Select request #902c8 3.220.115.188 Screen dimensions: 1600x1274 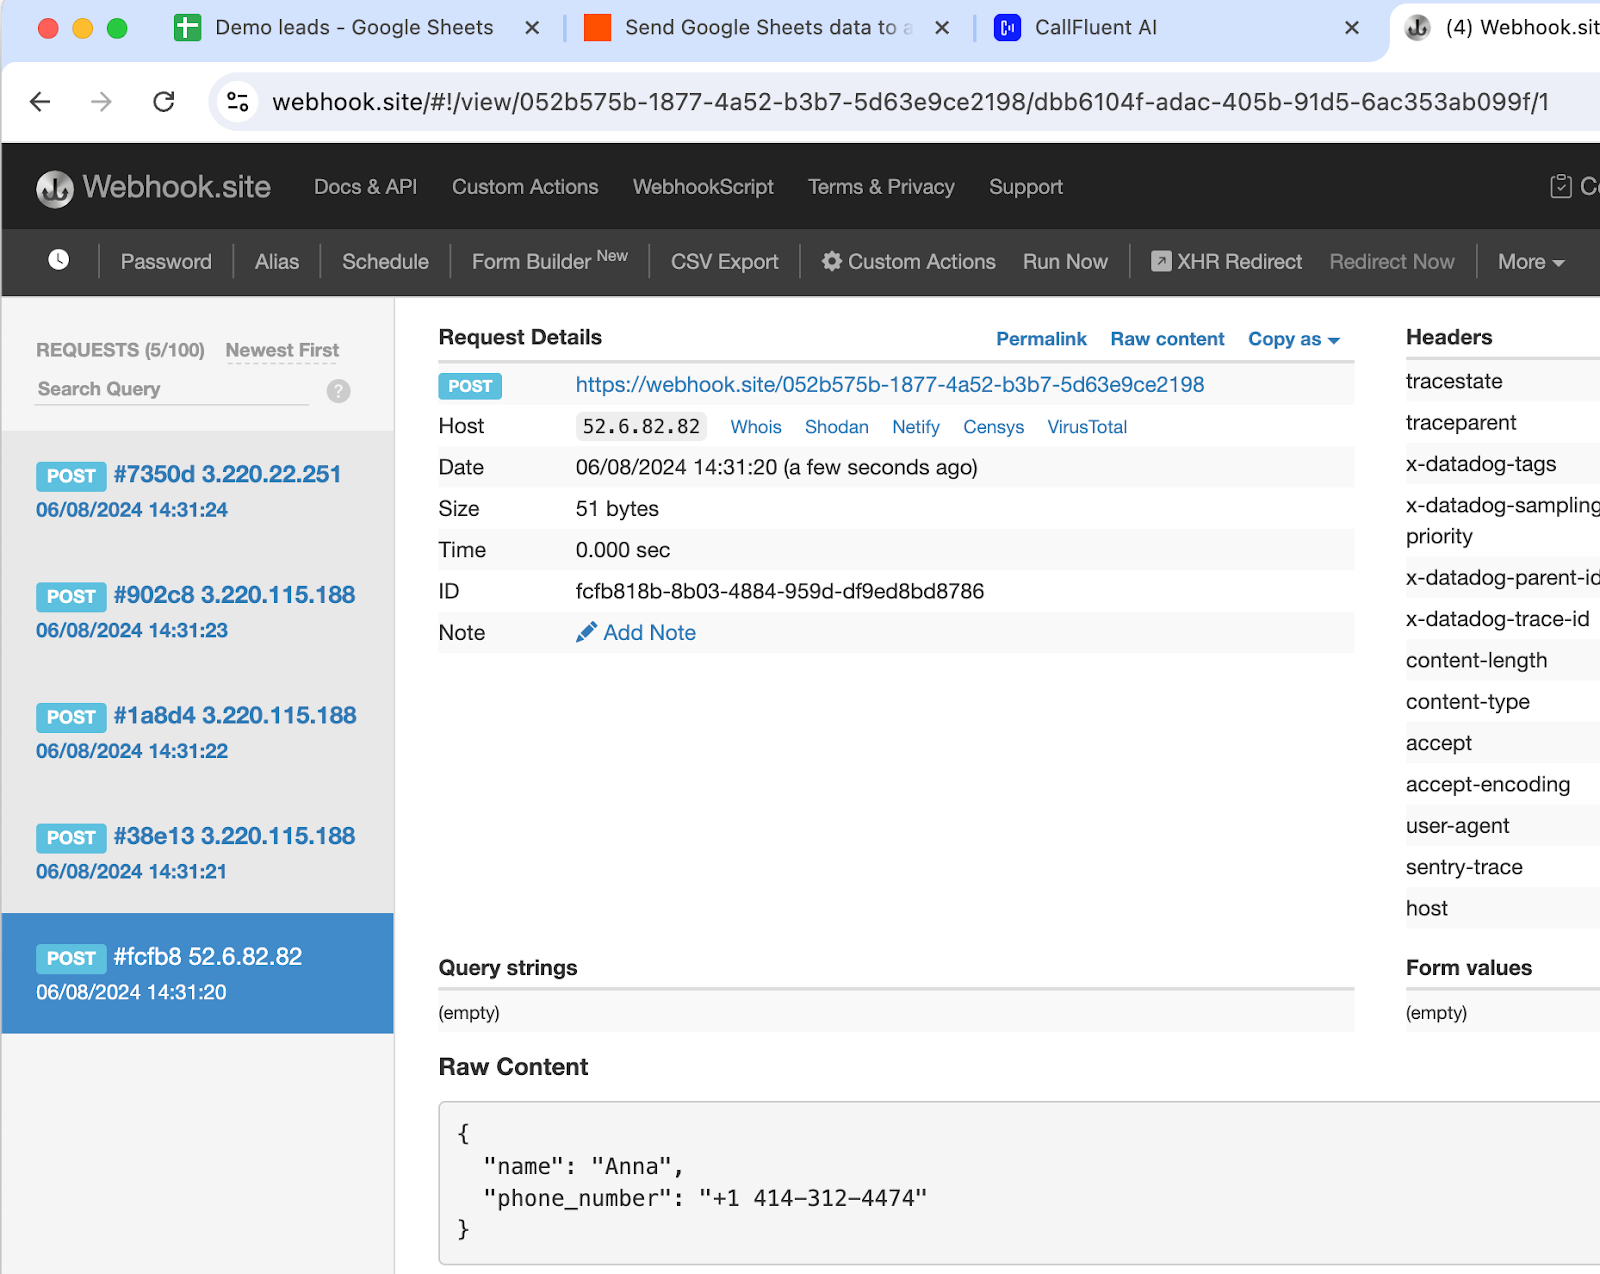[x=198, y=612]
